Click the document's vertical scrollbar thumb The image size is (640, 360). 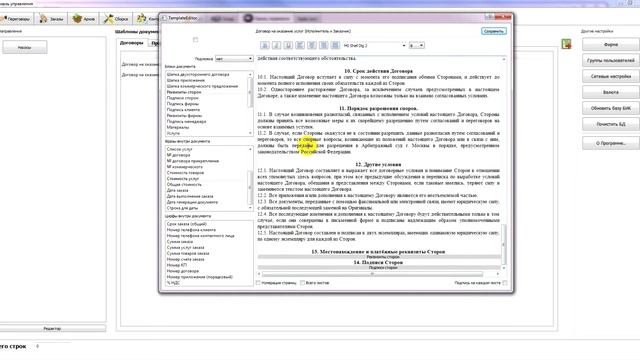pyautogui.click(x=503, y=244)
